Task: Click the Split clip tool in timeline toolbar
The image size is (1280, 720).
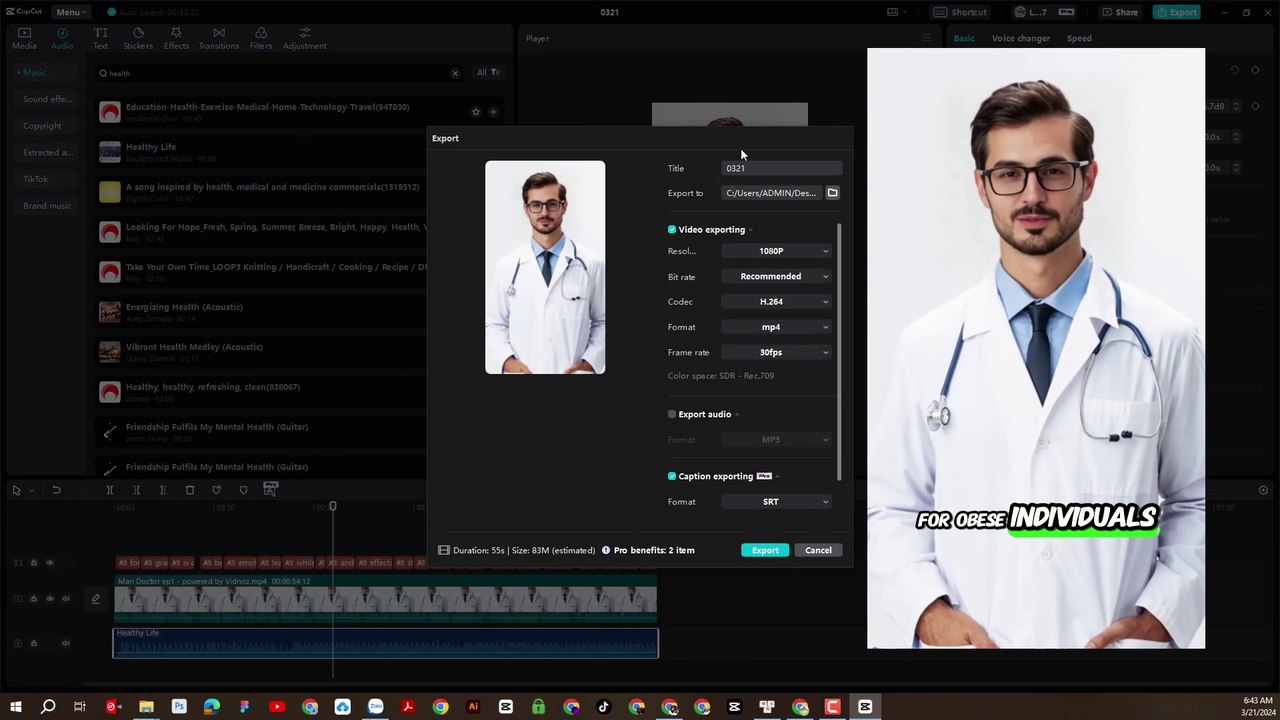Action: 110,490
